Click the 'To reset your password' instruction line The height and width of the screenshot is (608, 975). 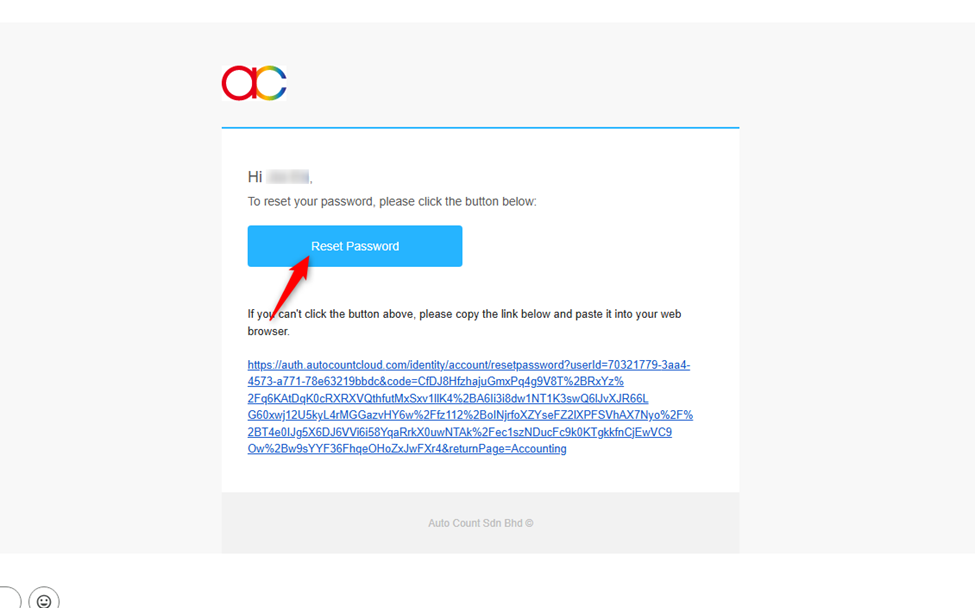392,201
